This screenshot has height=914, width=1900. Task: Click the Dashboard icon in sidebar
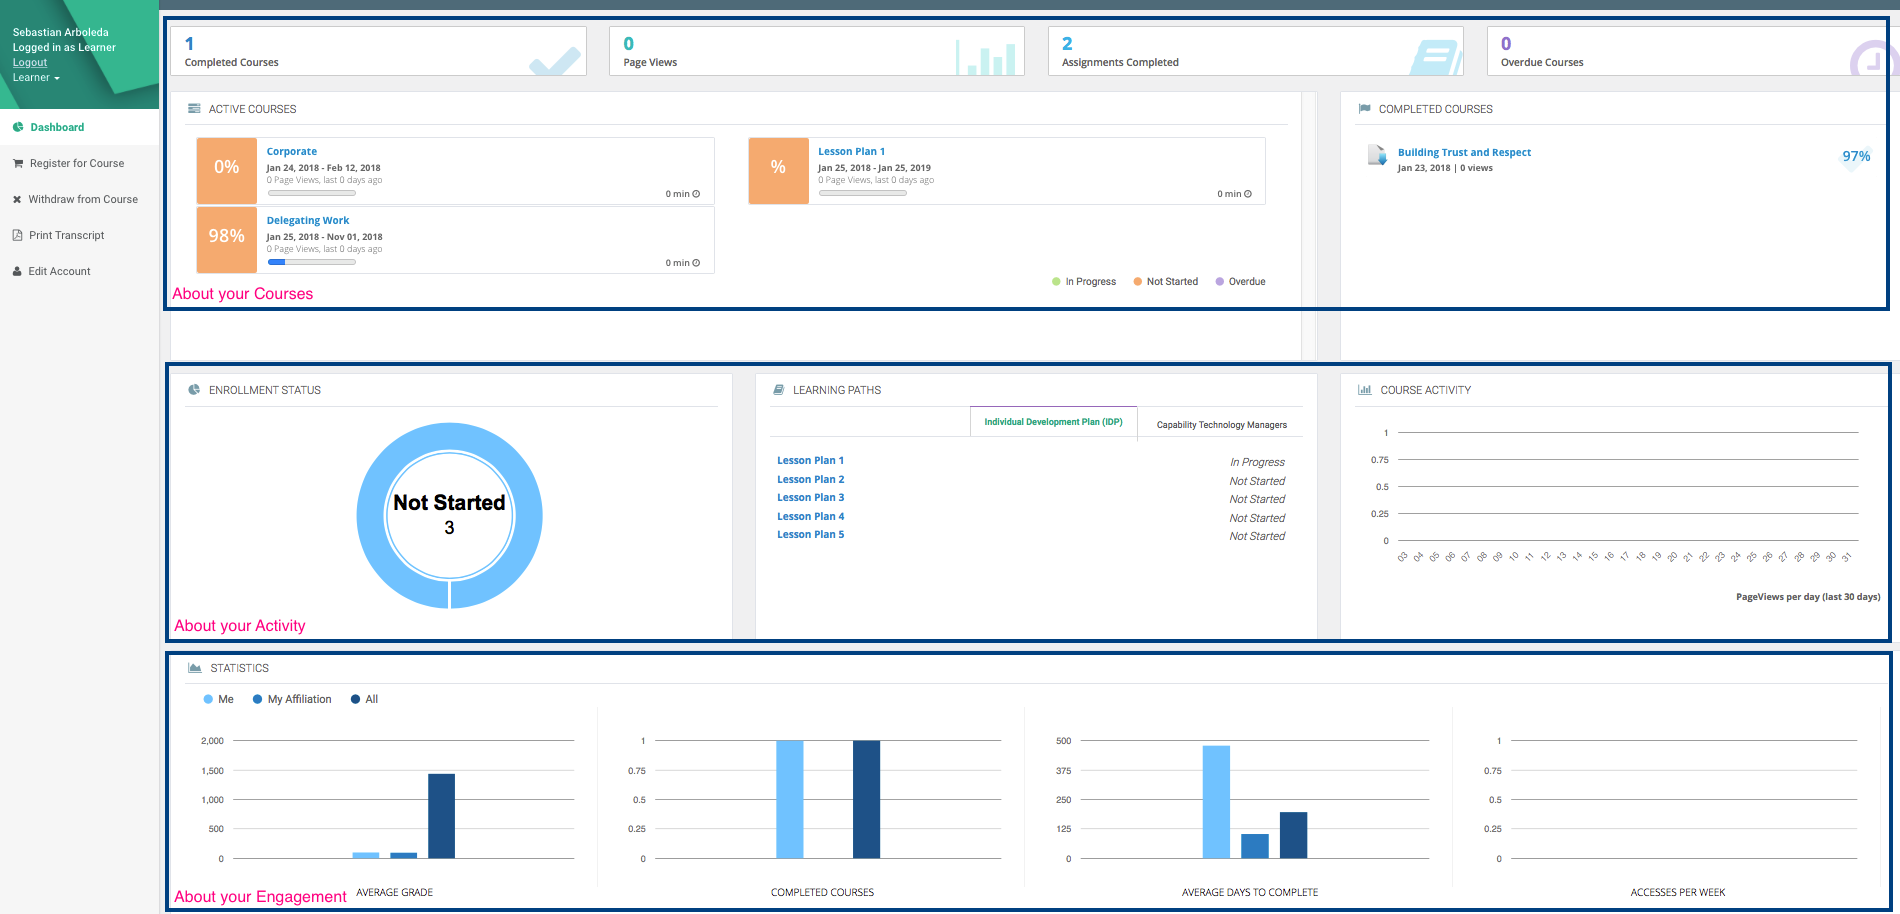tap(18, 127)
